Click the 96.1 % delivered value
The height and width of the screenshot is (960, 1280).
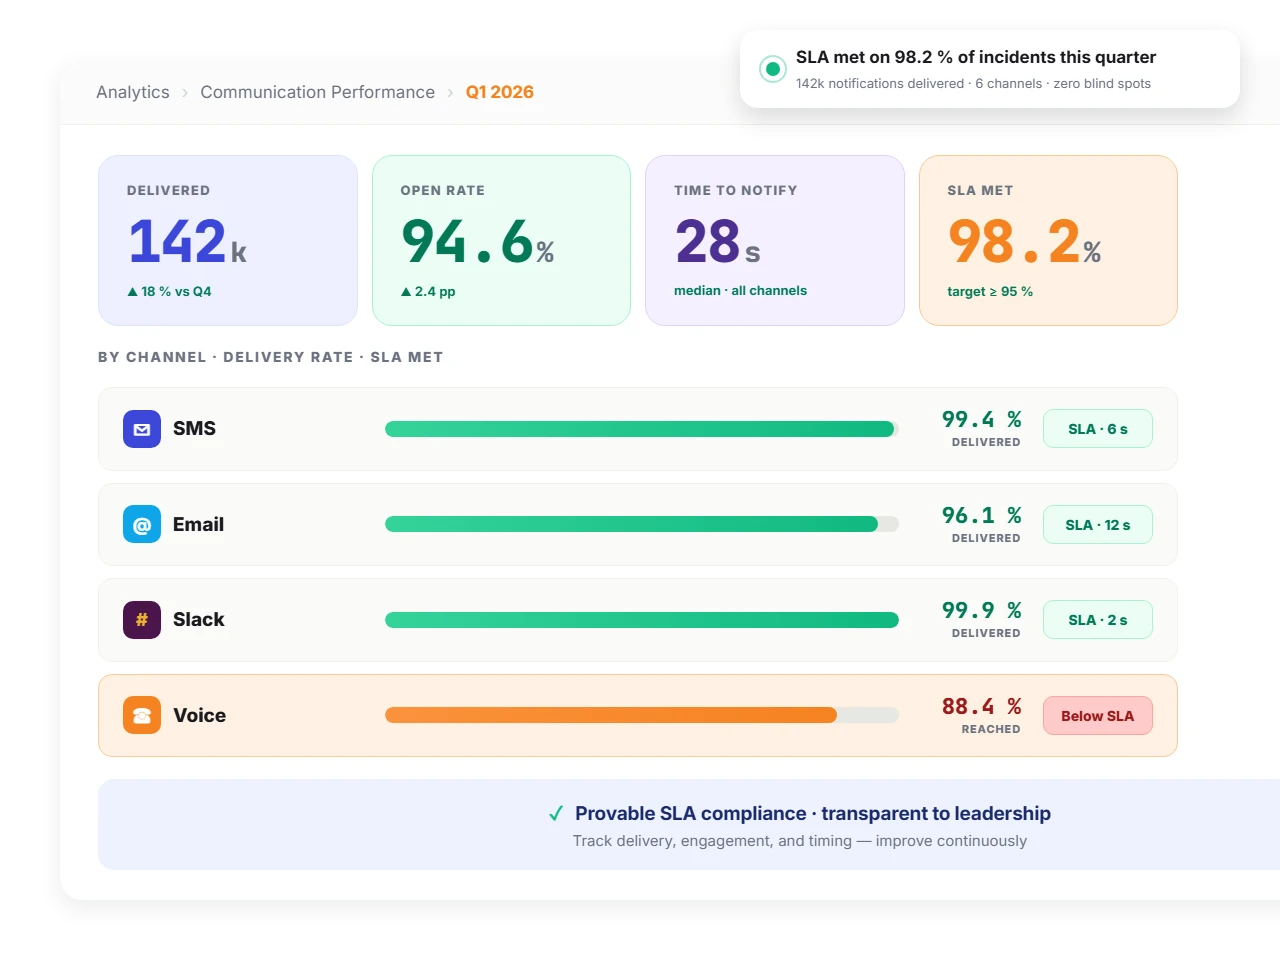[982, 516]
